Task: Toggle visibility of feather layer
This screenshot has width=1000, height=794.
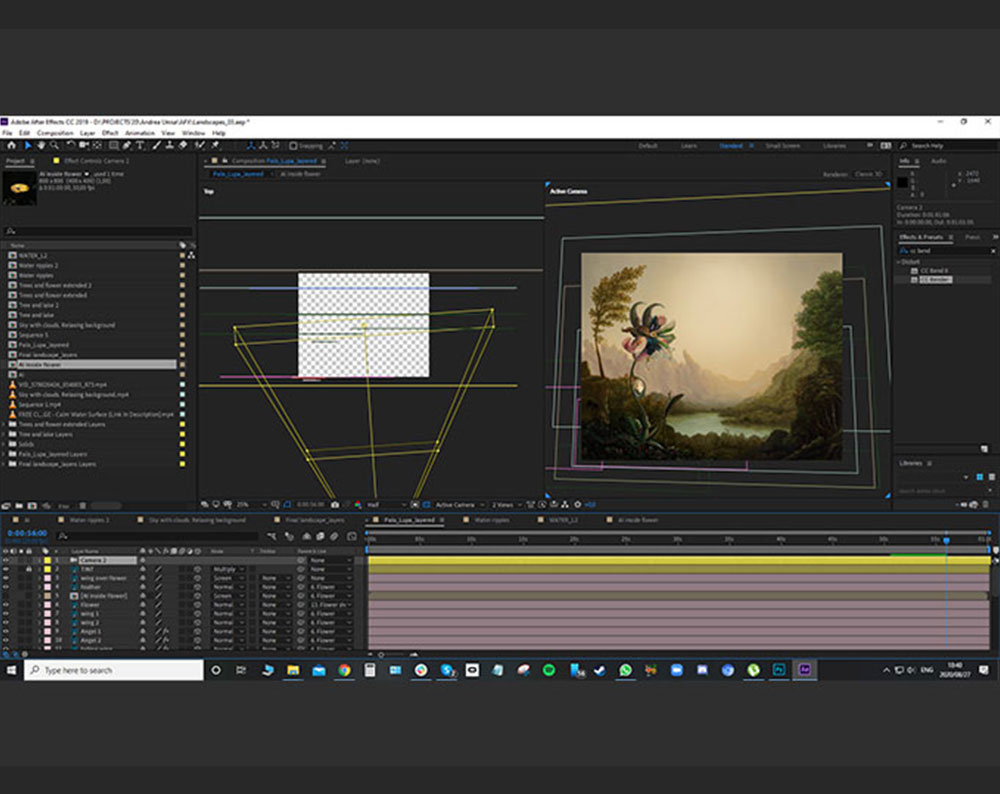Action: (6, 587)
